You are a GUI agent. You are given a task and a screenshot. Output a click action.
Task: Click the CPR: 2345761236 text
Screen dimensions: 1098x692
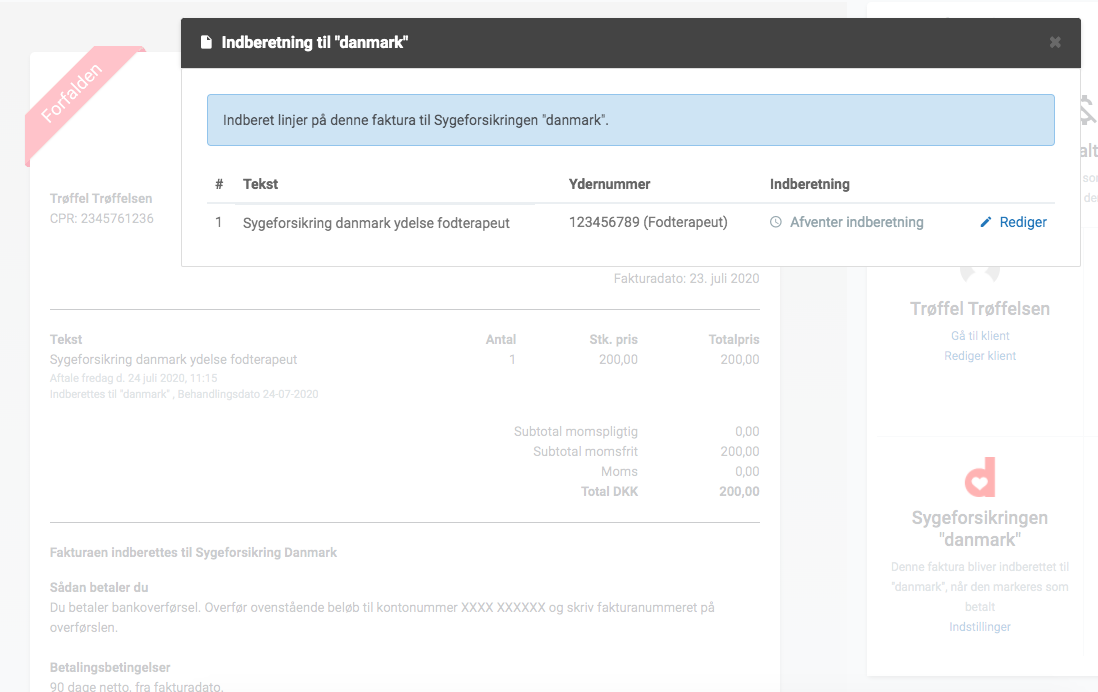pyautogui.click(x=102, y=219)
